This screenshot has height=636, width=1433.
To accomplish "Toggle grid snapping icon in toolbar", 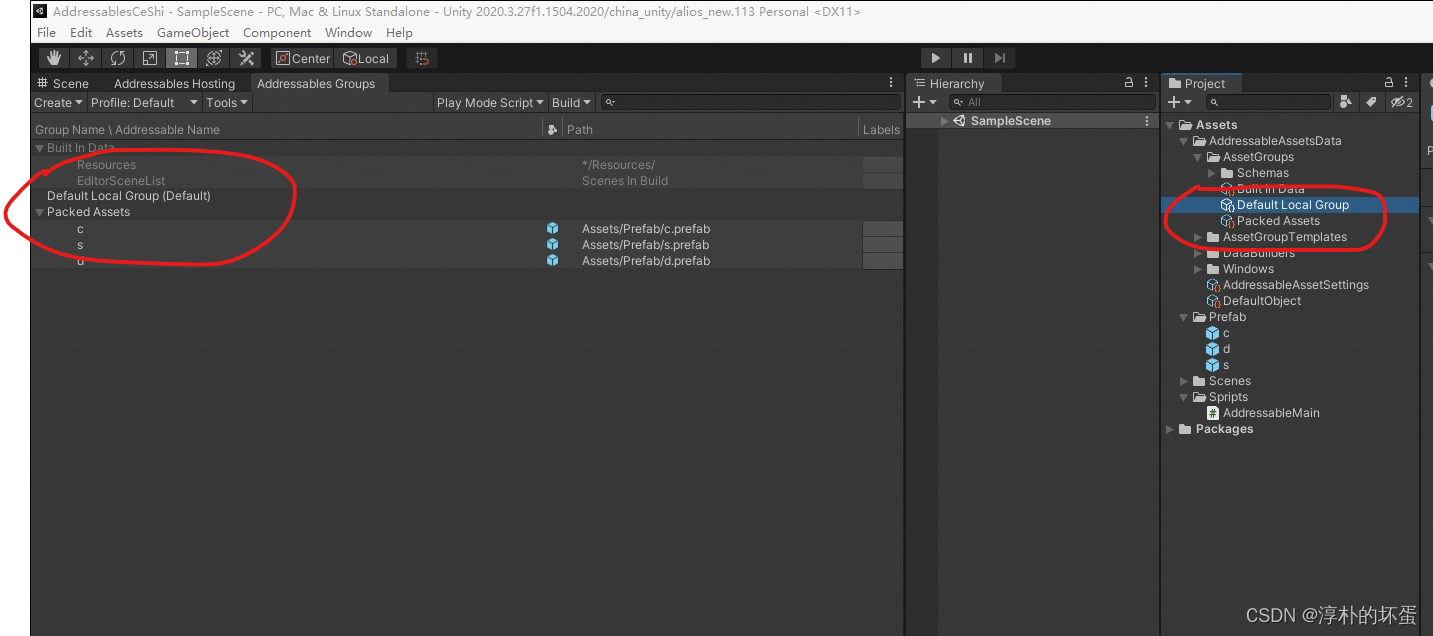I will (422, 58).
